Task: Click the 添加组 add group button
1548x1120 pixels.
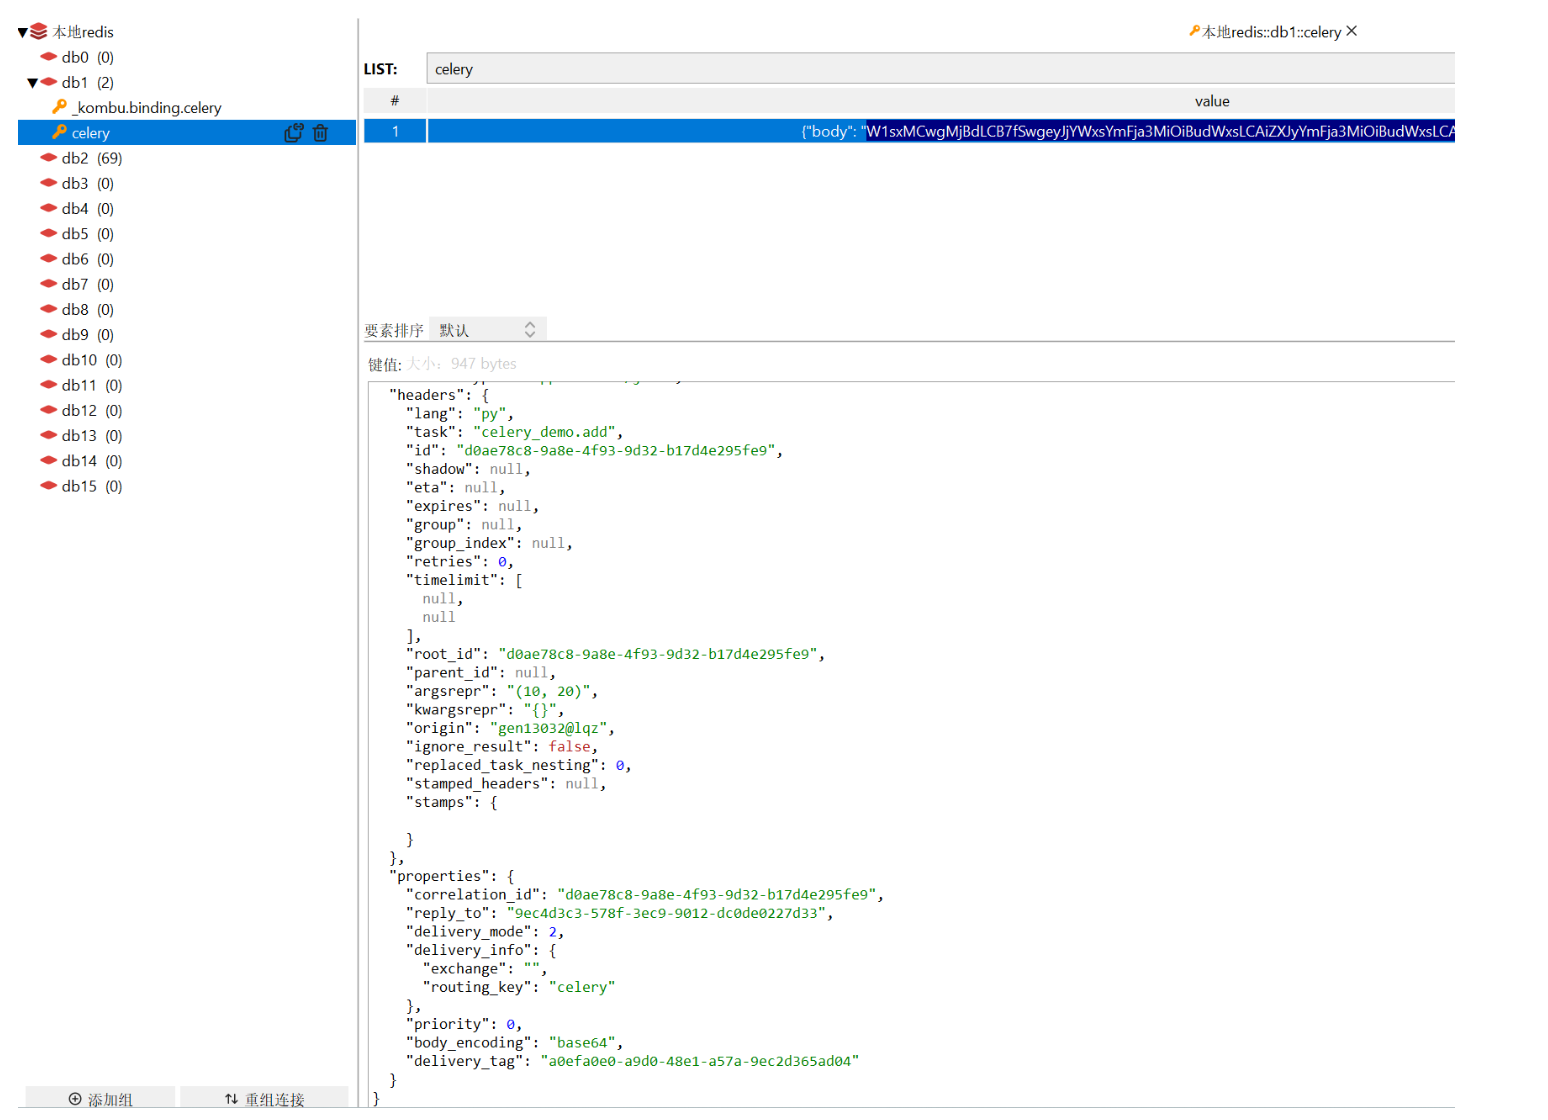Action: (x=100, y=1098)
